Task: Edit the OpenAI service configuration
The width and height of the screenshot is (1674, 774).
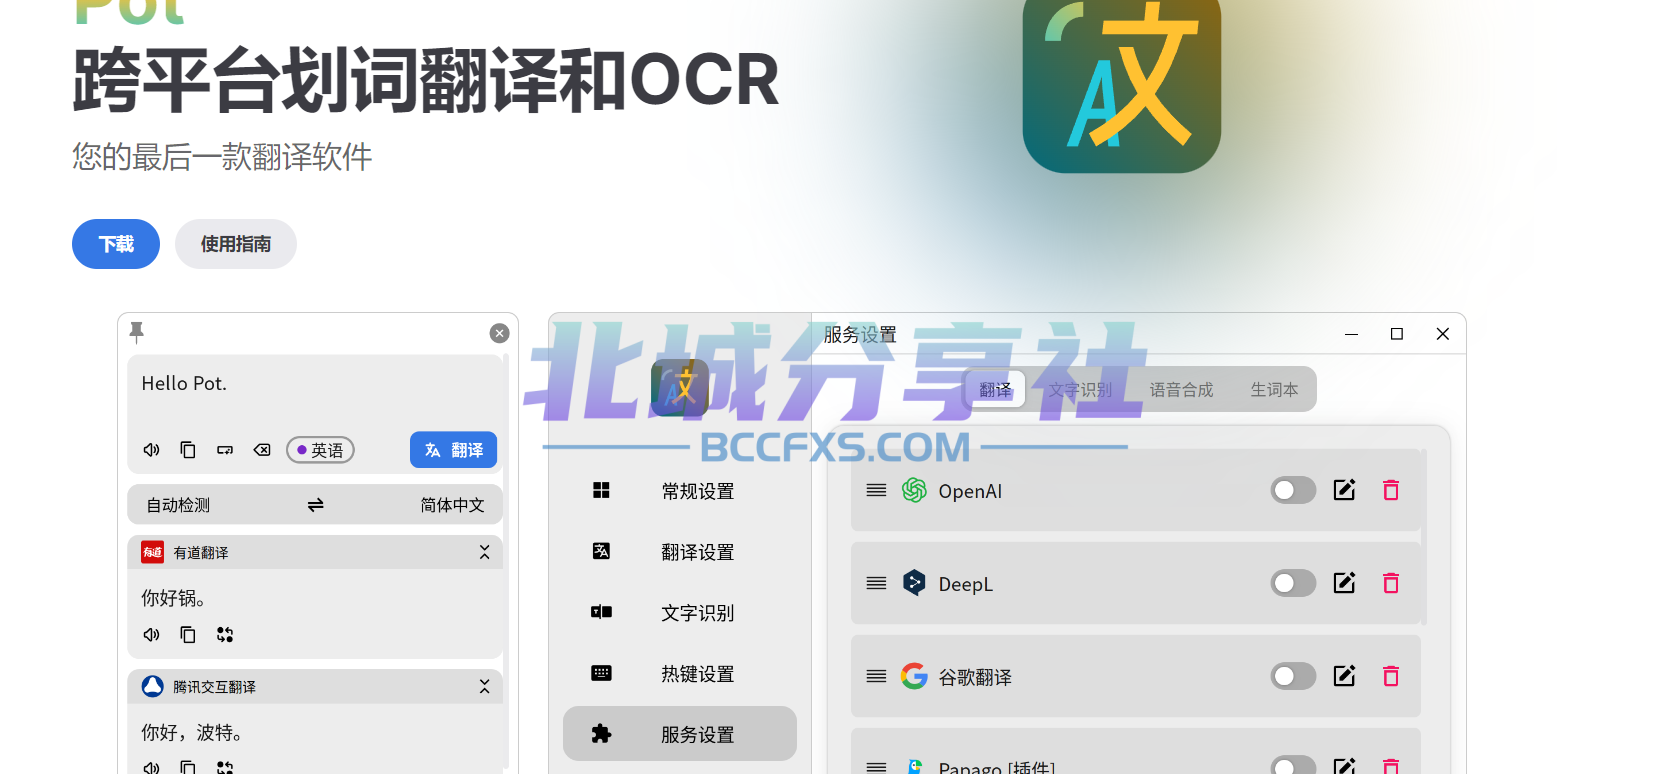Action: 1344,490
